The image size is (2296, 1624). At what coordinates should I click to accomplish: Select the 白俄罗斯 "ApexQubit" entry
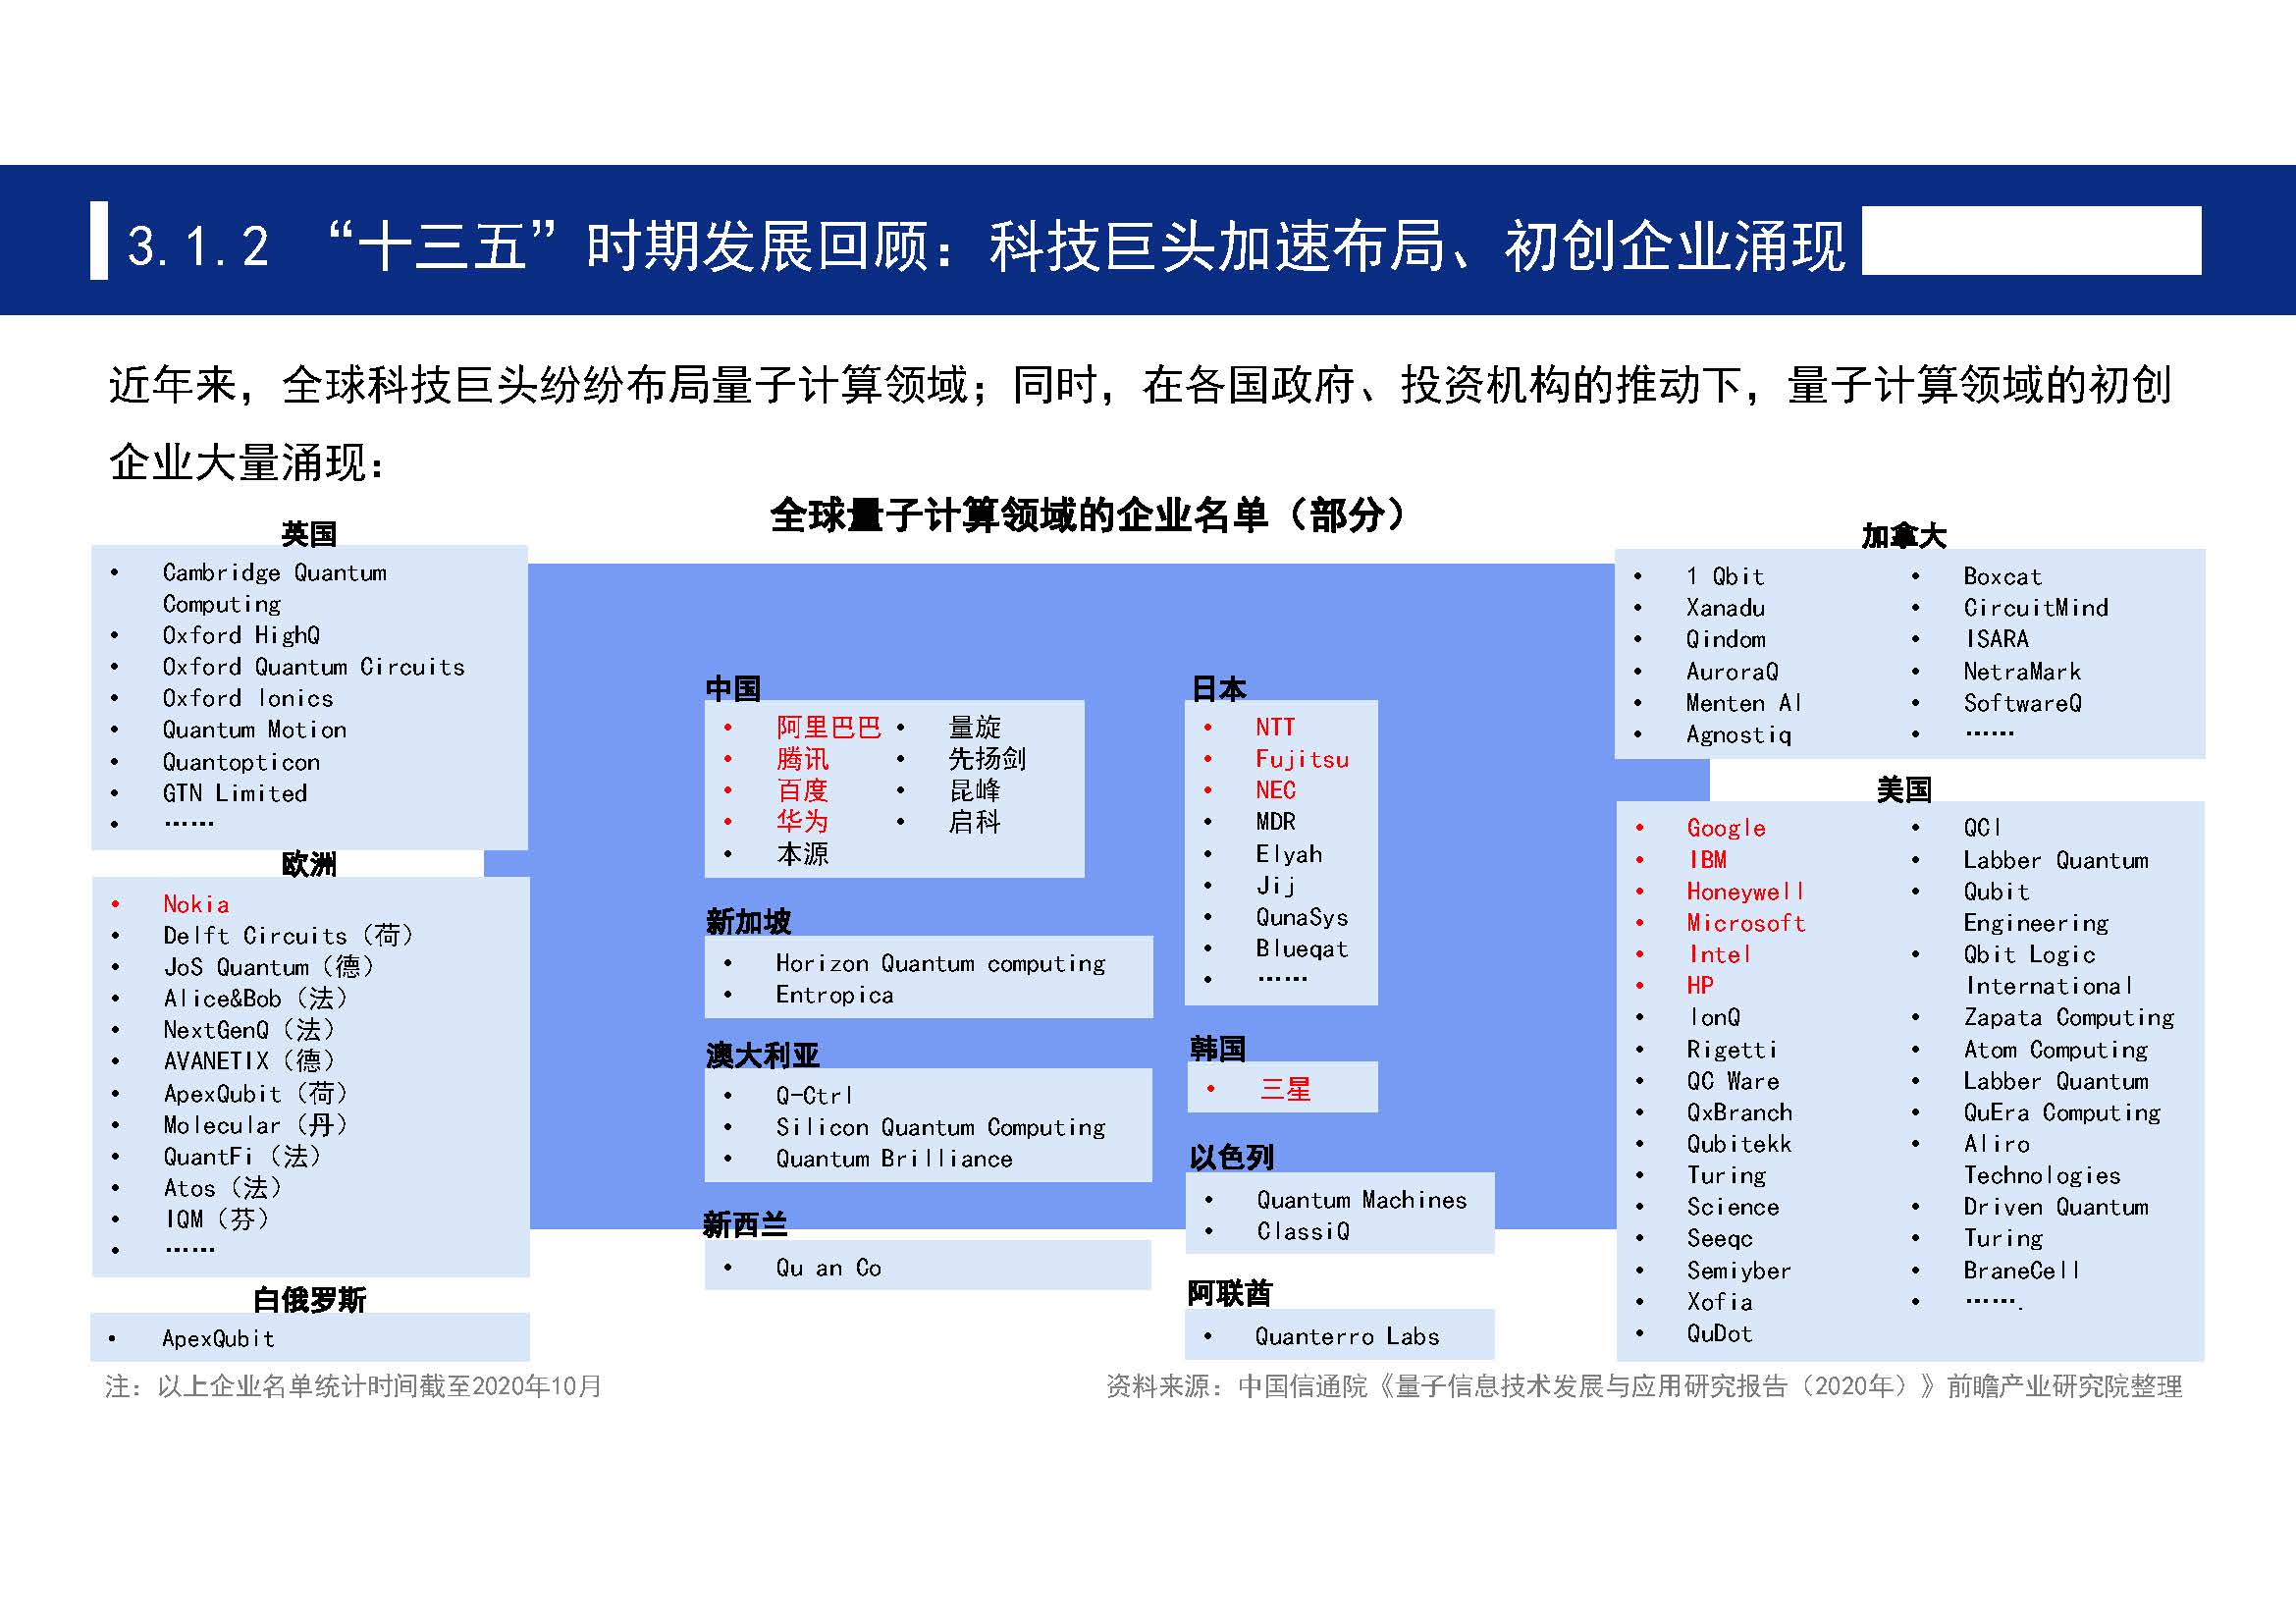click(218, 1338)
